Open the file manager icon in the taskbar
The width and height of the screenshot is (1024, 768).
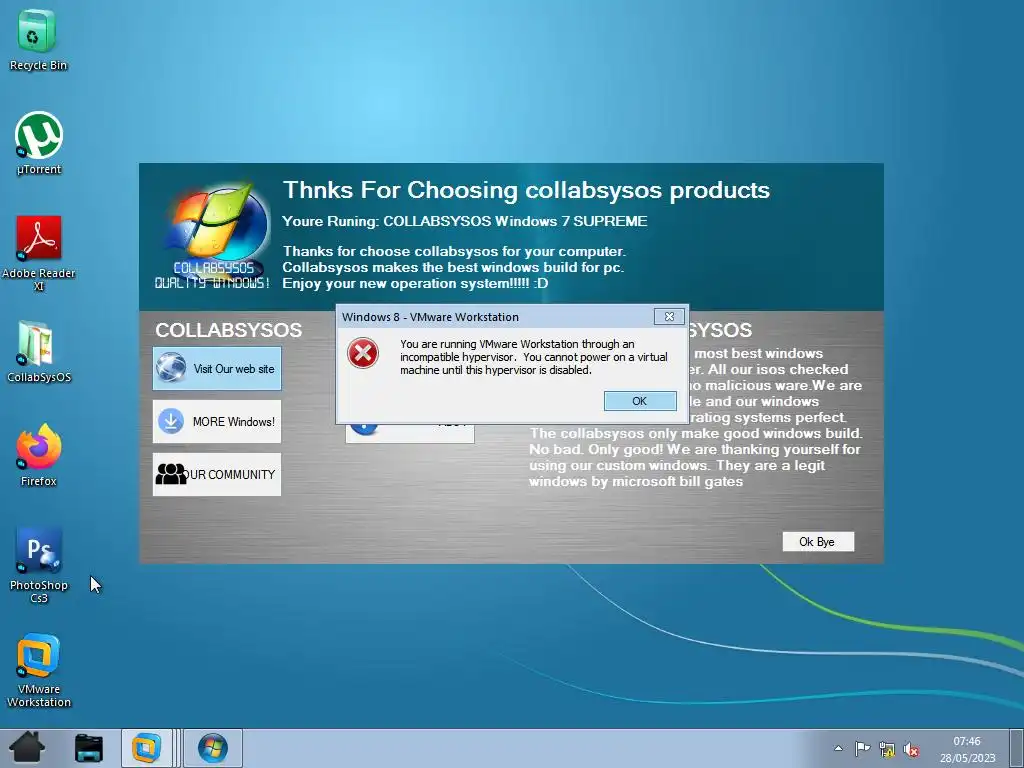tap(89, 748)
